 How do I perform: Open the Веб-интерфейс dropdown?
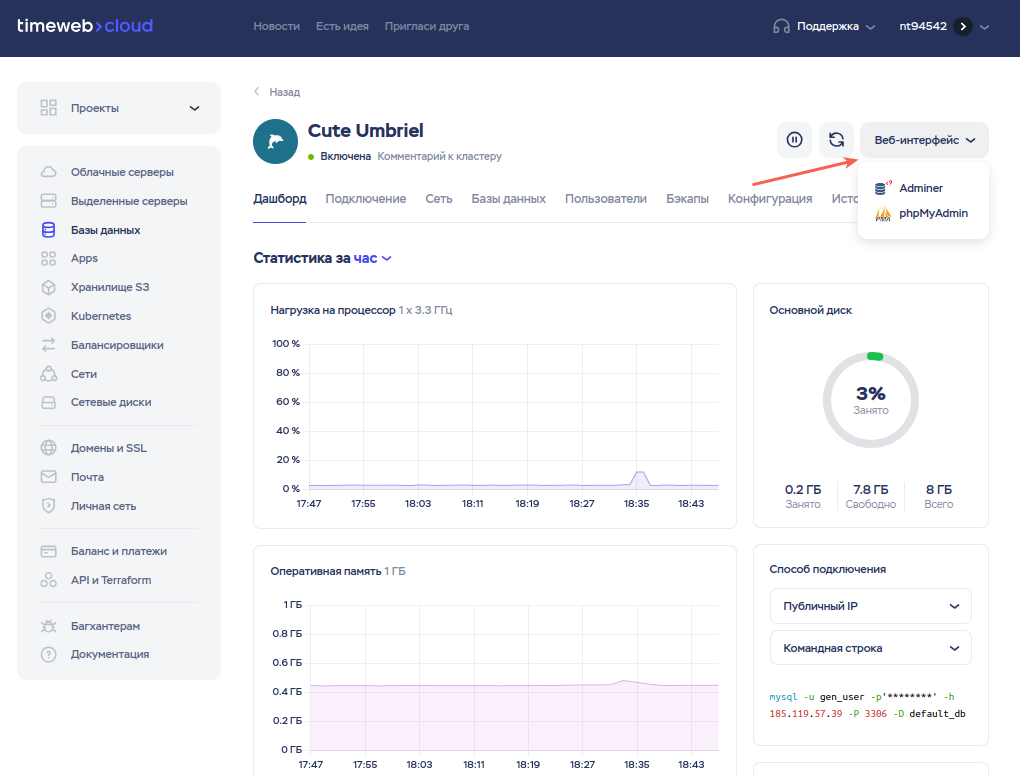(924, 139)
